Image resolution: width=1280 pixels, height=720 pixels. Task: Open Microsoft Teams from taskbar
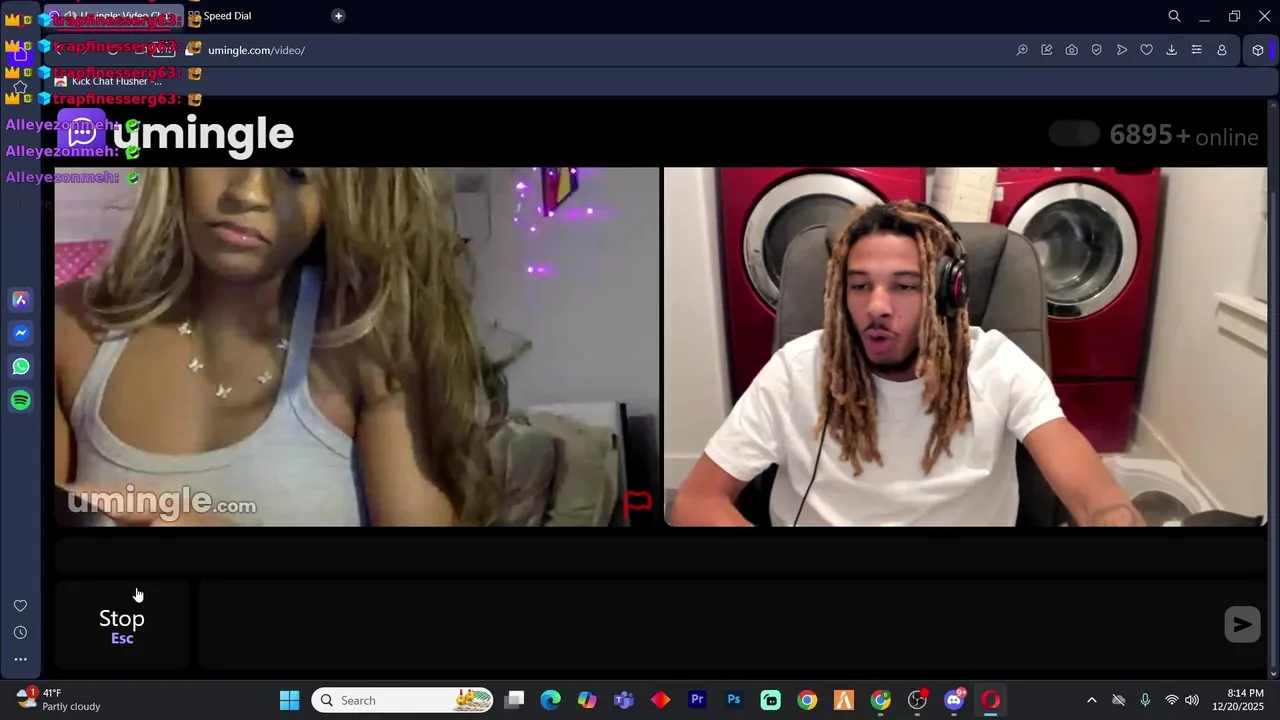click(624, 700)
